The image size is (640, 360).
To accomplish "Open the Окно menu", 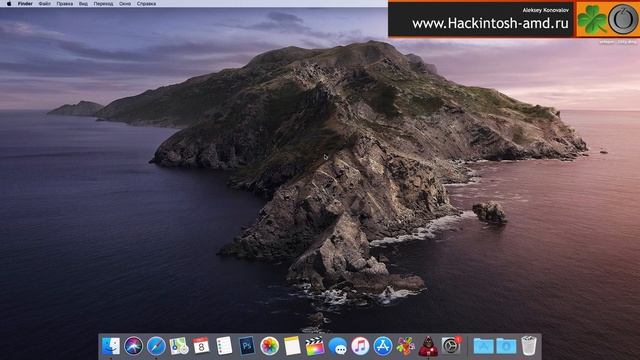I will (125, 4).
